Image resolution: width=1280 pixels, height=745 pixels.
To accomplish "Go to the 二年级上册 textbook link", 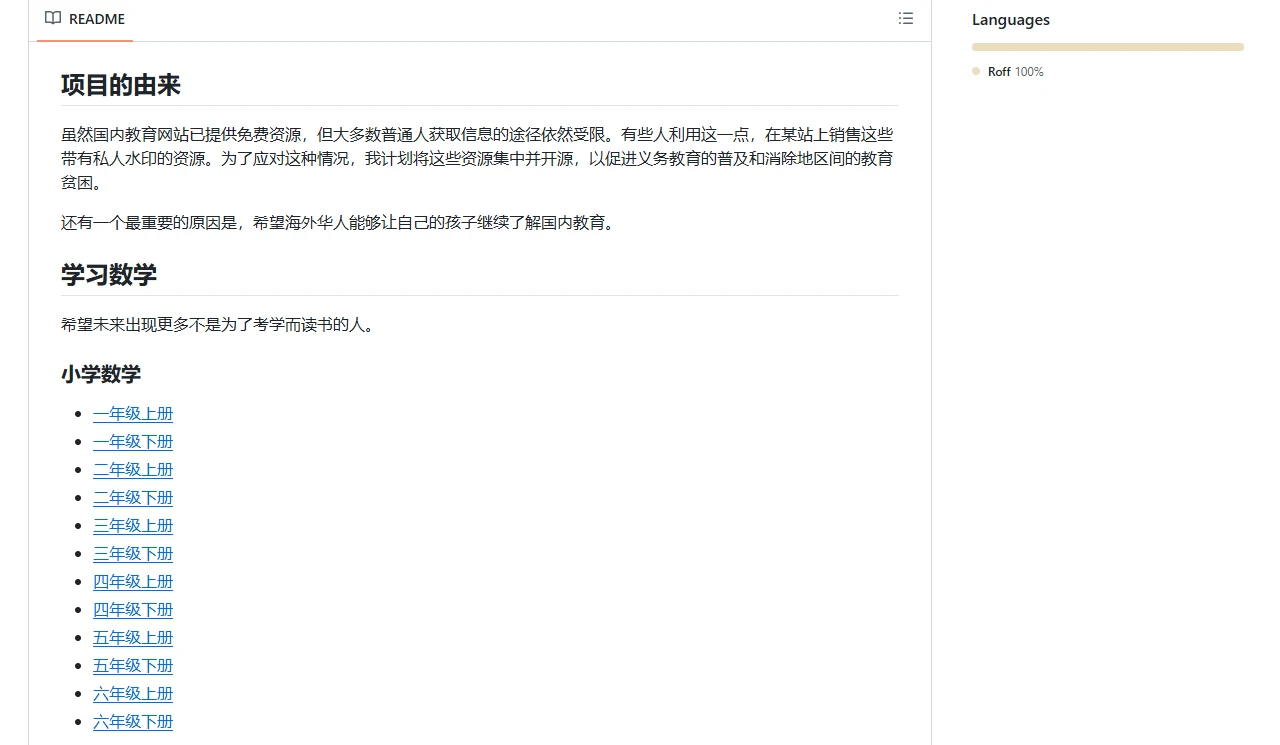I will (133, 470).
